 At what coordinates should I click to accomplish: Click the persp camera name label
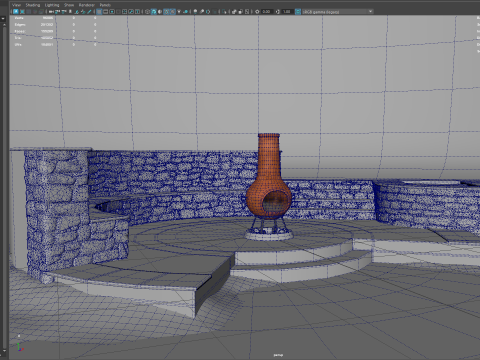coord(278,355)
